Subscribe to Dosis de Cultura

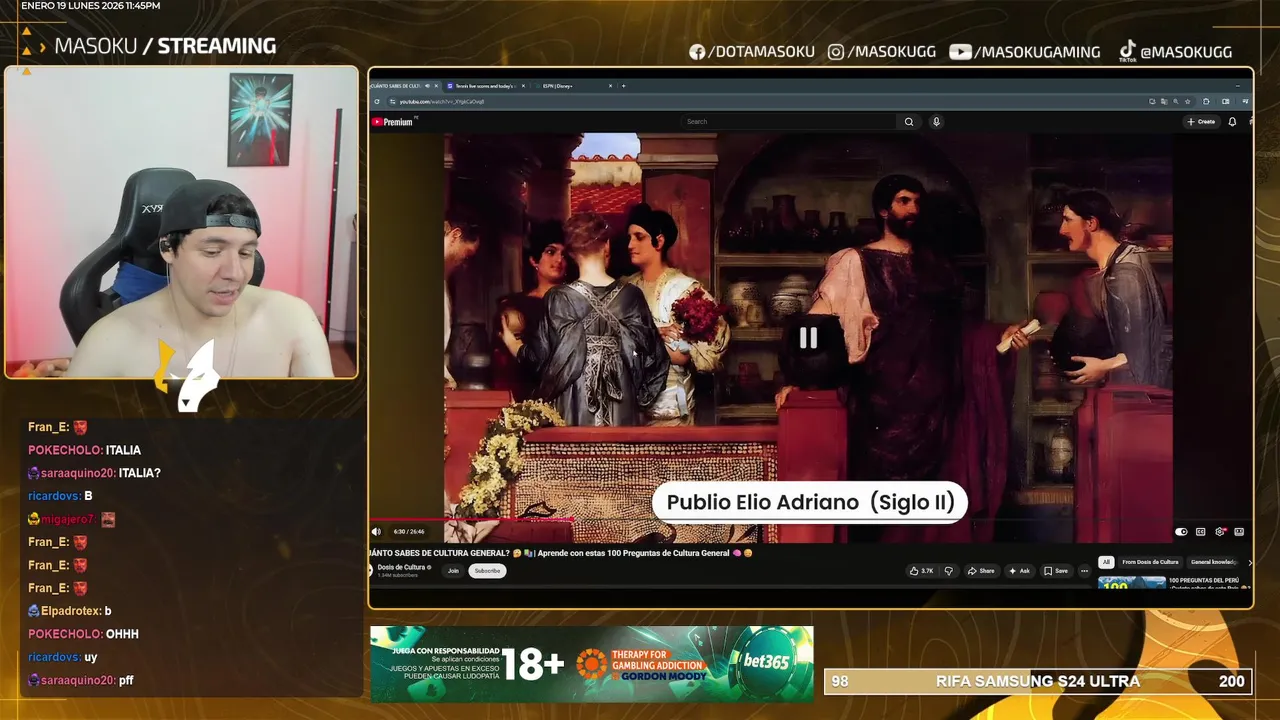coord(487,571)
